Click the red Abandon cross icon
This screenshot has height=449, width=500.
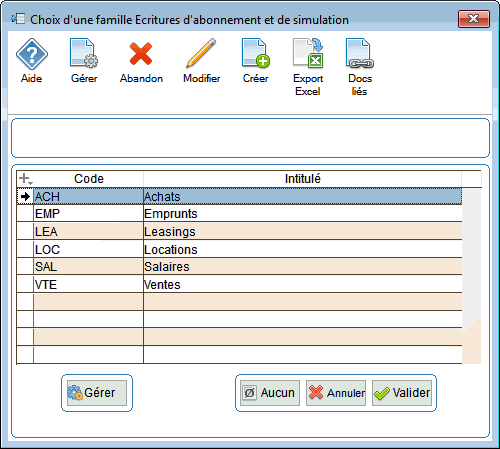(x=141, y=54)
